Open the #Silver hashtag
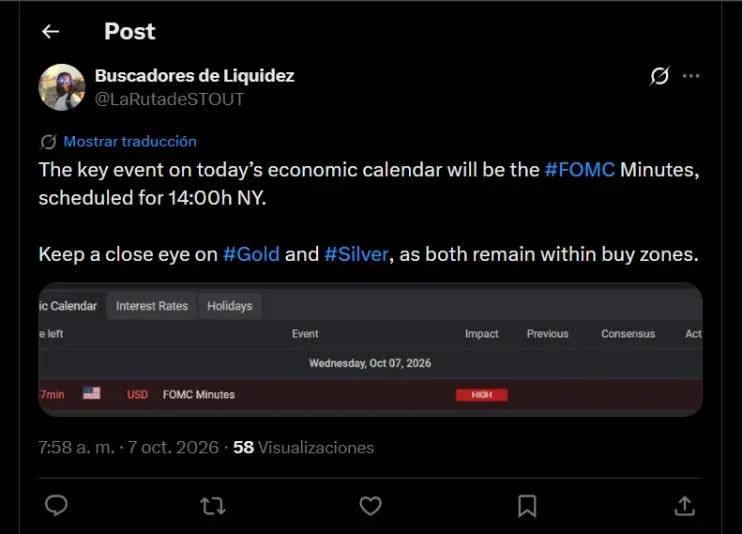This screenshot has height=534, width=742. [x=356, y=254]
